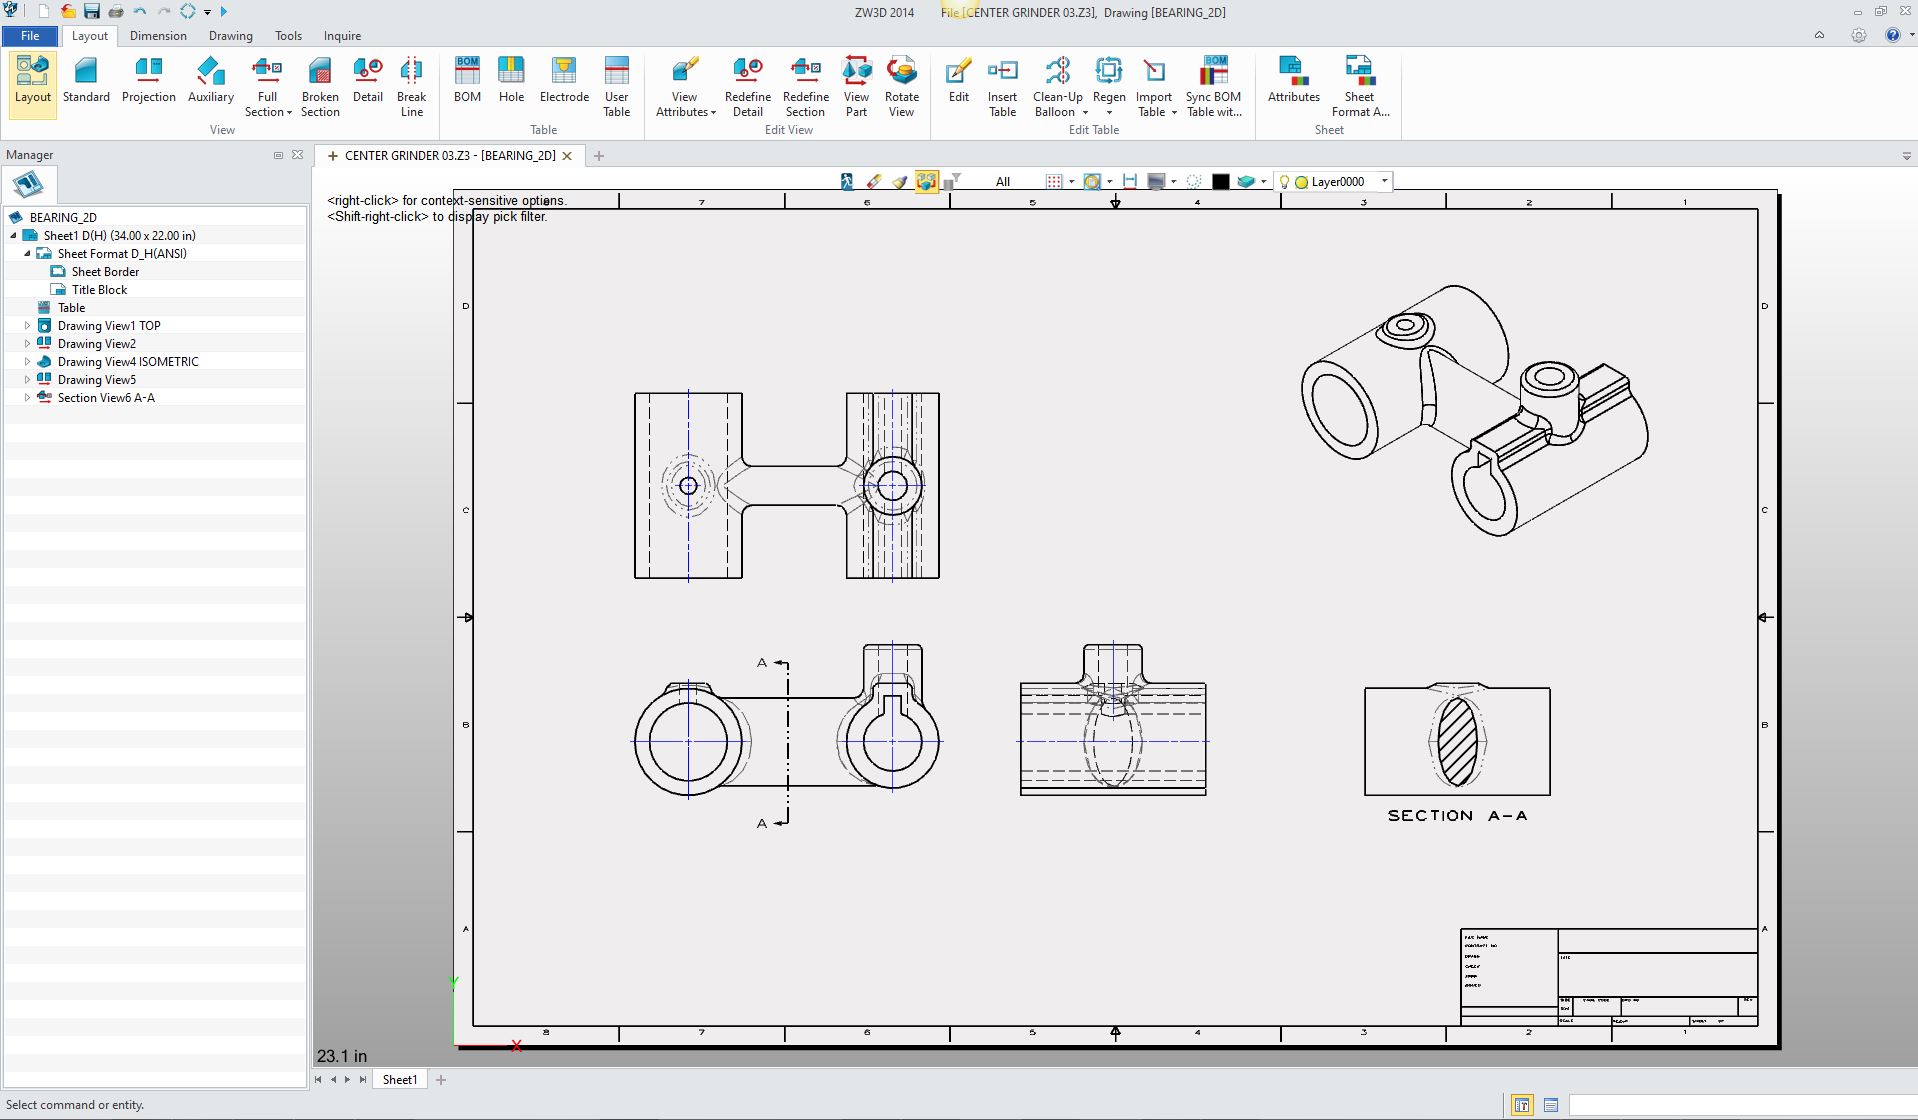The width and height of the screenshot is (1918, 1120).
Task: Click the Print icon in quick access toolbar
Action: [x=116, y=12]
